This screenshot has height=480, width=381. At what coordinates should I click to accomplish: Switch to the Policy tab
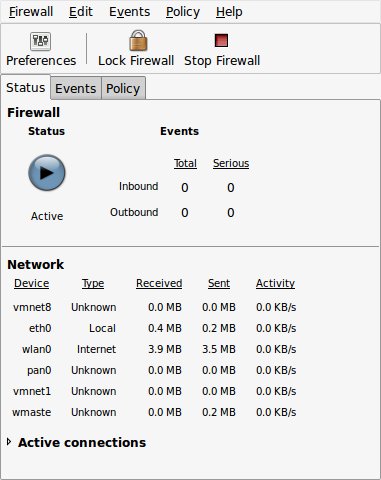(123, 89)
